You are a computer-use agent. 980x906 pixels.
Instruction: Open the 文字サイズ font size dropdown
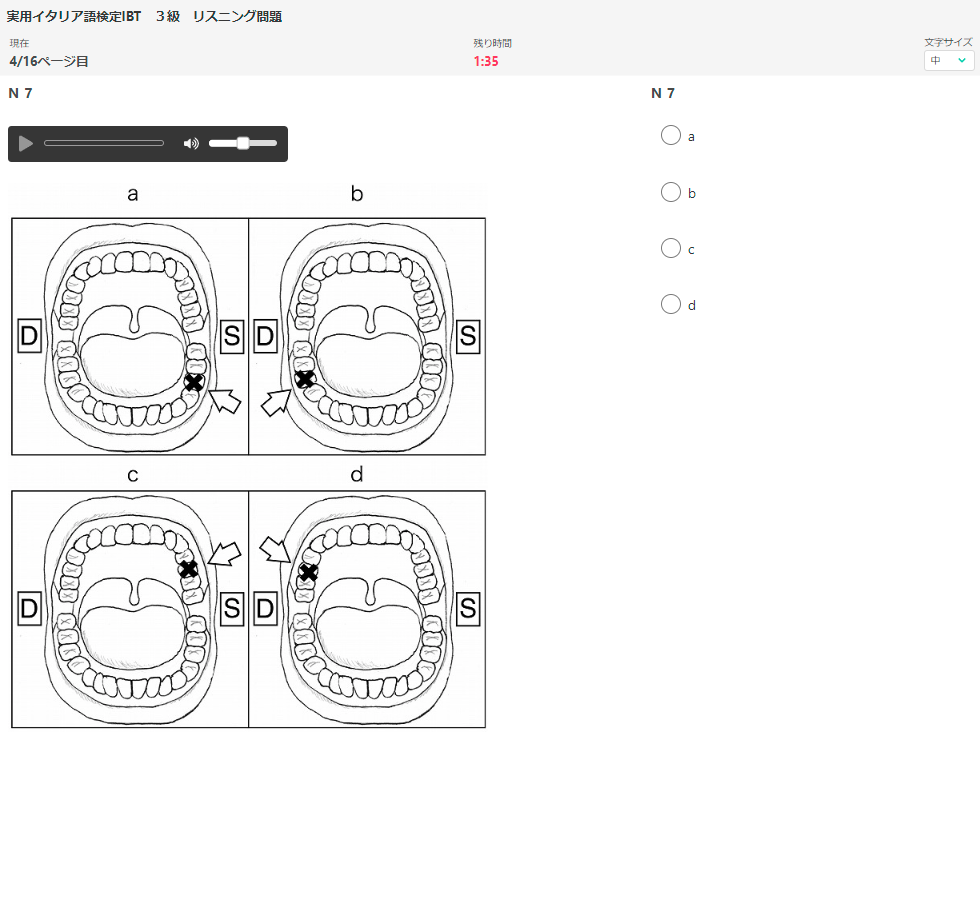(x=949, y=61)
